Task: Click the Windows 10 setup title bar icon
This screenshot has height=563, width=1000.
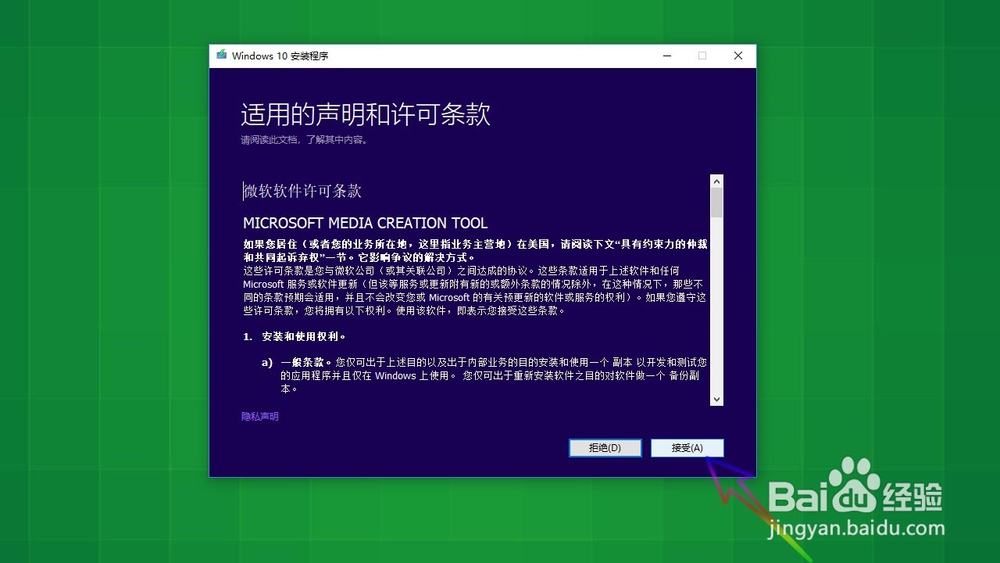Action: pyautogui.click(x=221, y=55)
